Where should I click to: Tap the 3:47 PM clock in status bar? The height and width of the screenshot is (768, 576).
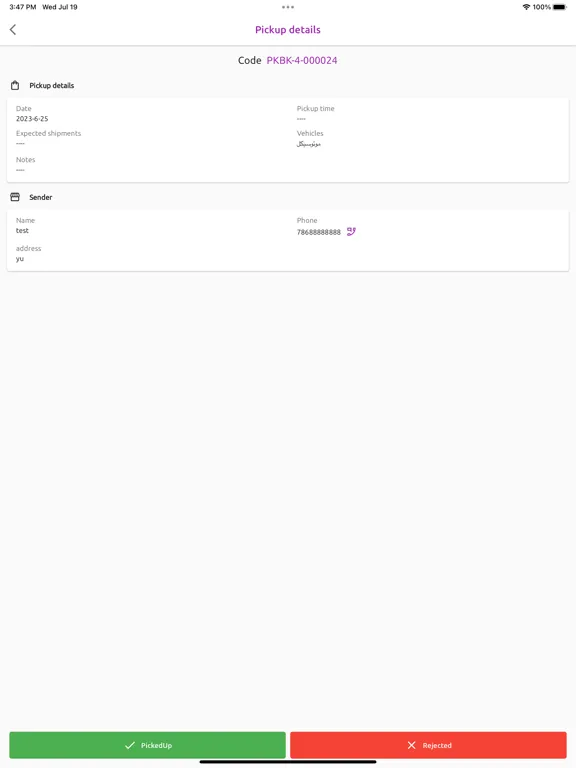pyautogui.click(x=23, y=7)
